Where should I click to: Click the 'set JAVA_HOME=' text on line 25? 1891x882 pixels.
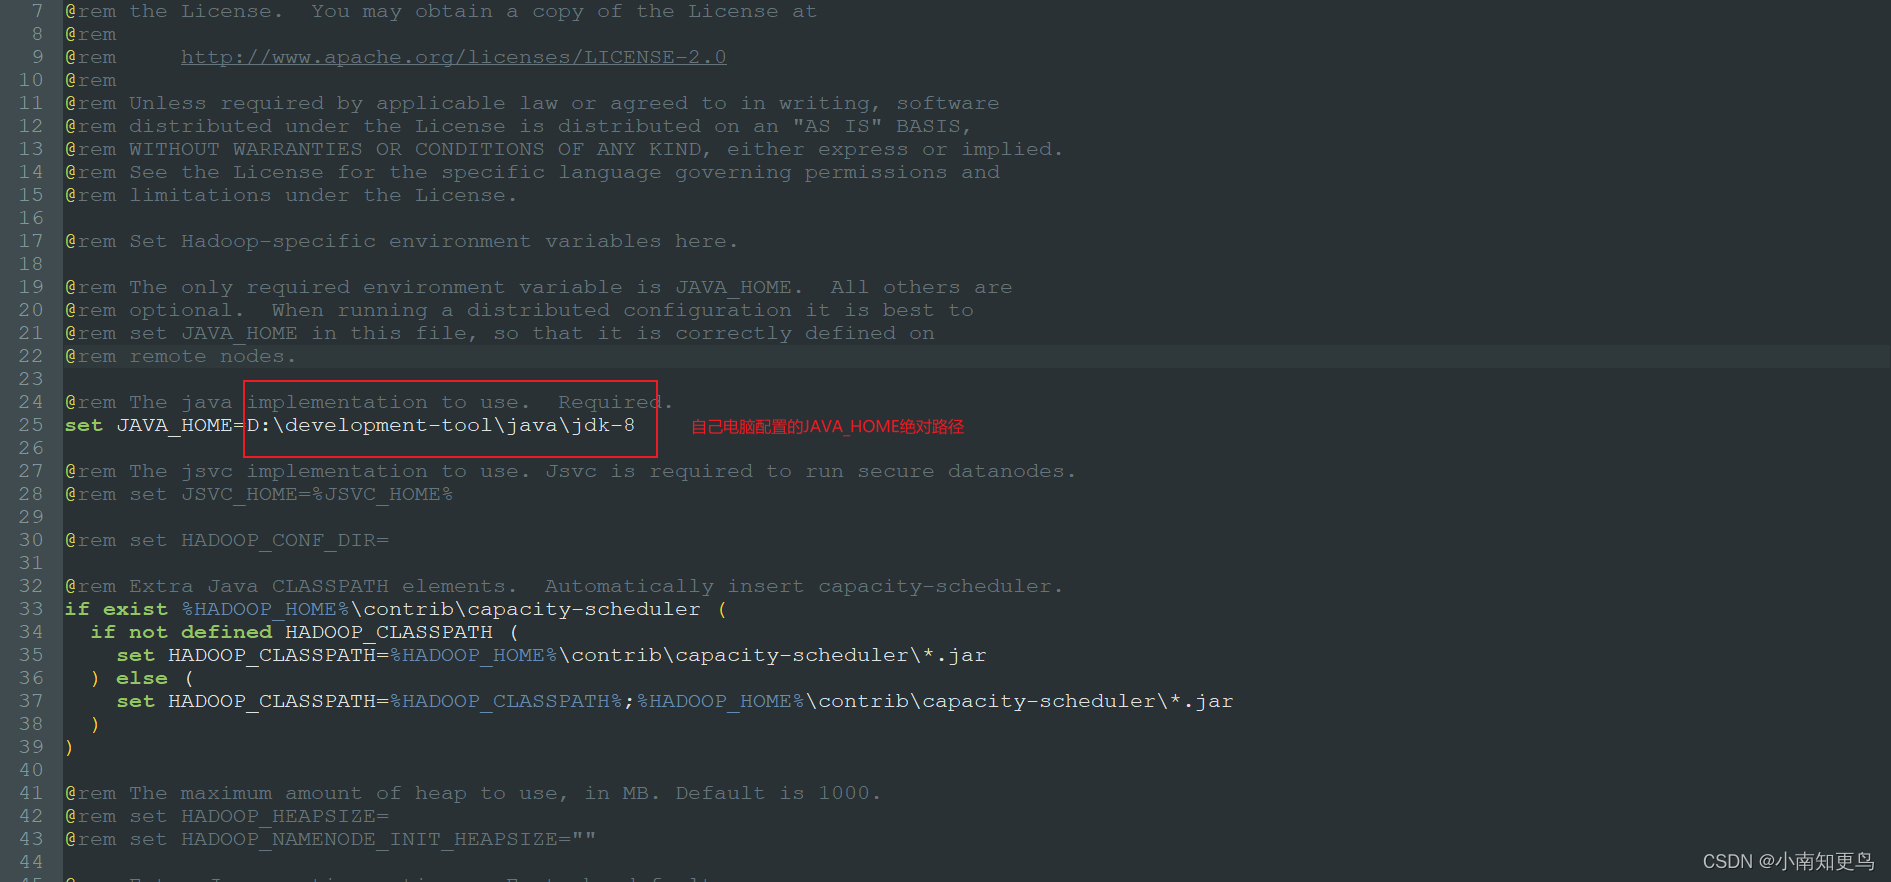click(x=155, y=425)
